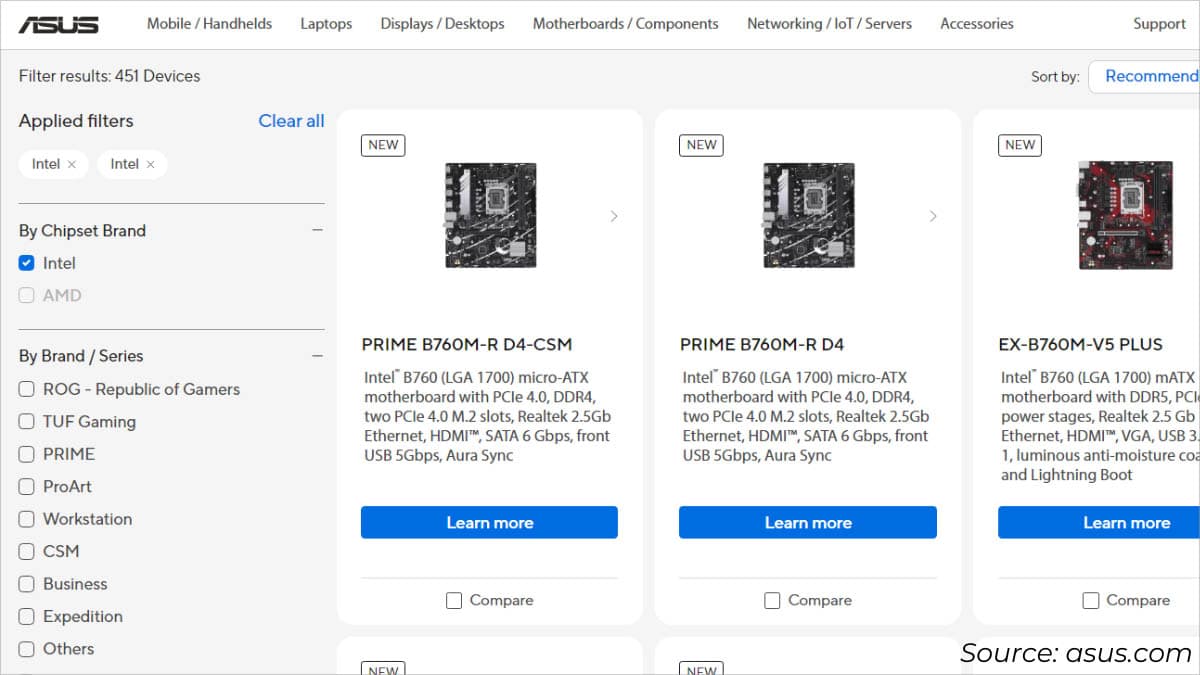Enable the TUF Gaming series filter
The height and width of the screenshot is (675, 1200).
[x=25, y=421]
